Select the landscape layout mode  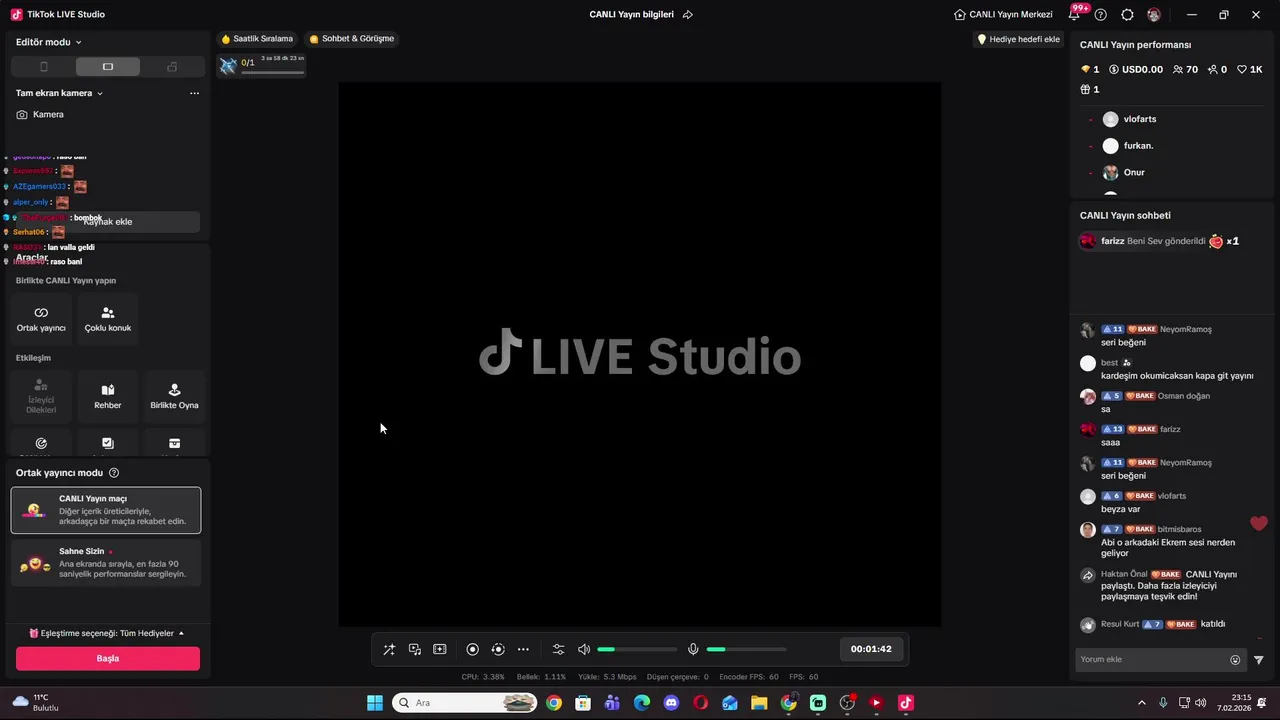point(108,67)
